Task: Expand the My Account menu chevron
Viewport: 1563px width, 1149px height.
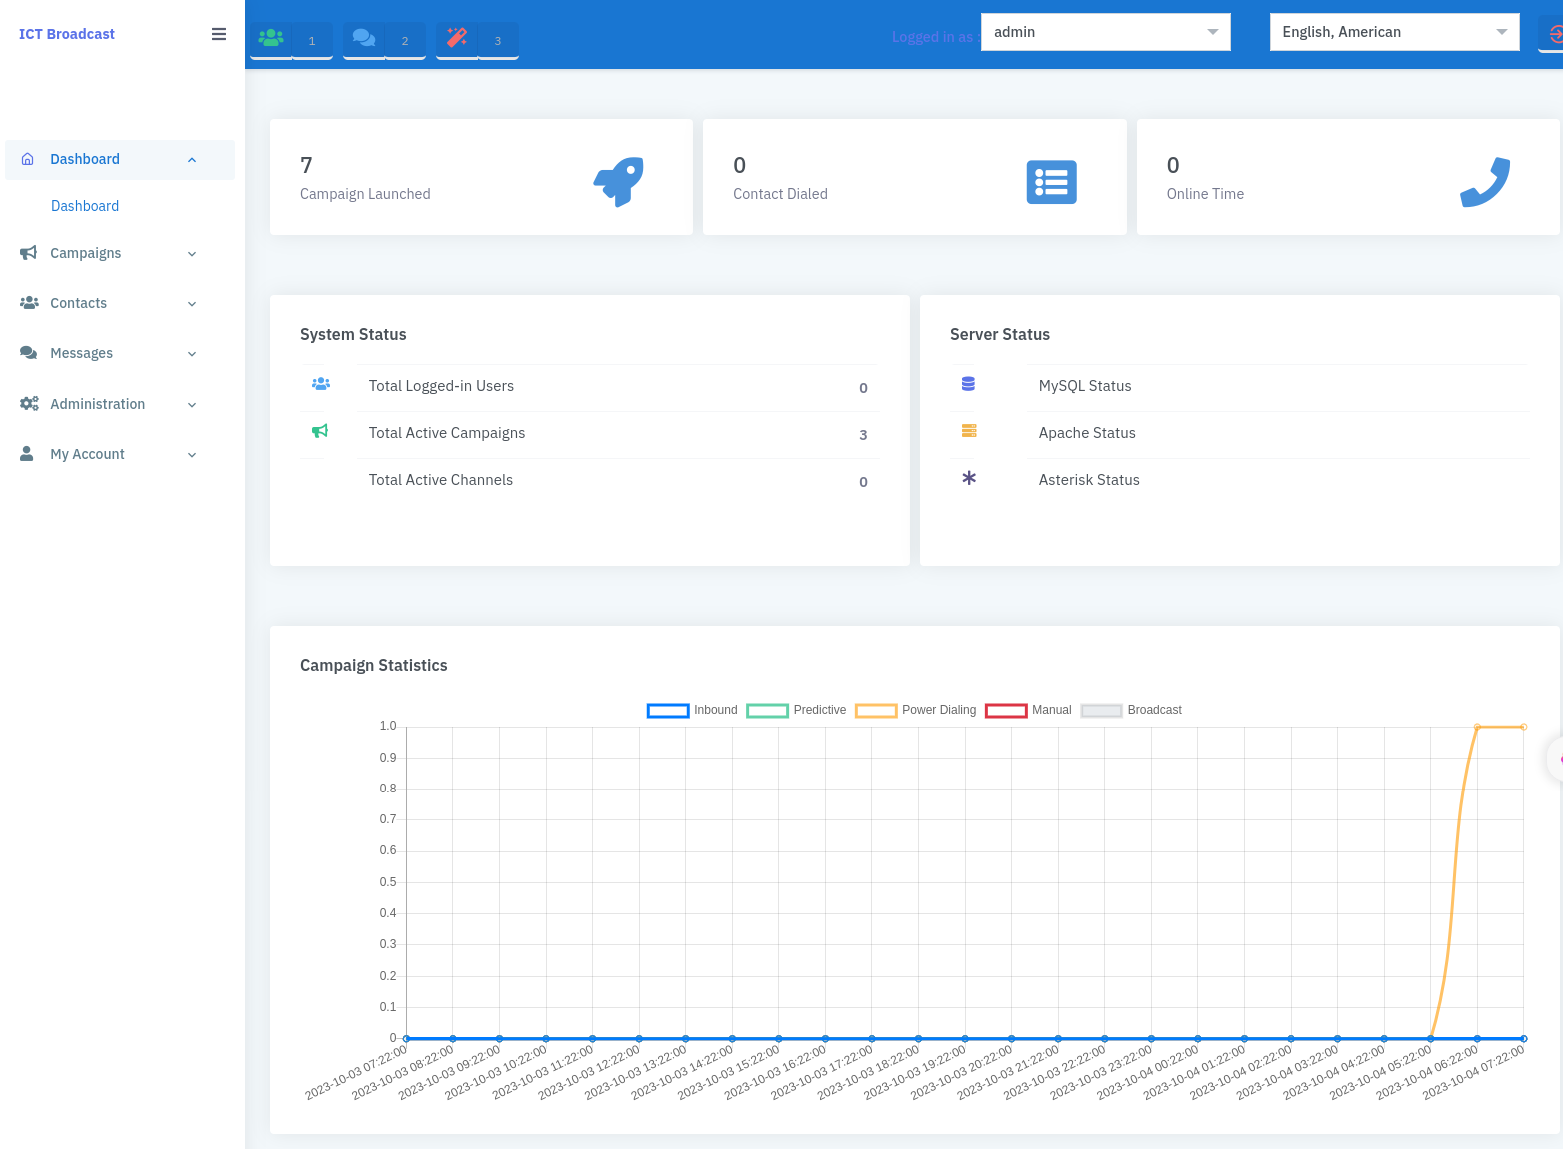Action: tap(192, 455)
